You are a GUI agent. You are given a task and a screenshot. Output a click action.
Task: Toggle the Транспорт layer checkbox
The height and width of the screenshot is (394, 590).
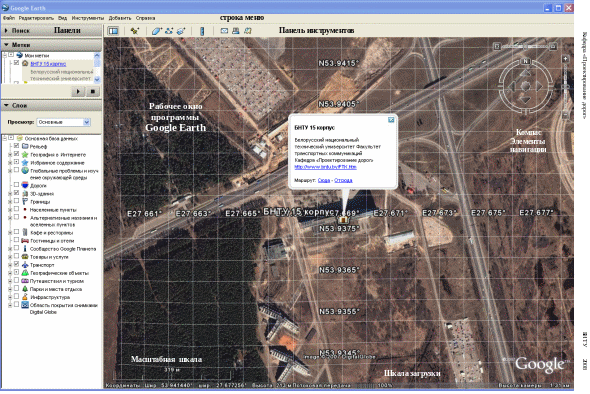point(17,265)
